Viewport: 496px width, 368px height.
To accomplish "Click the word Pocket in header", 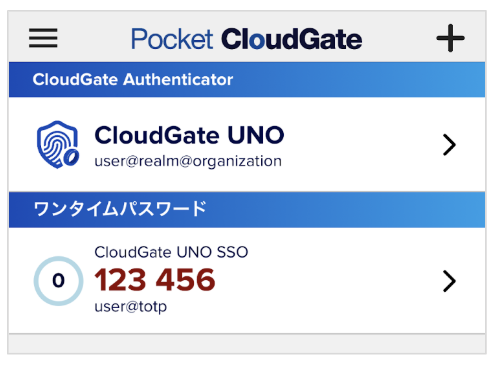I will [x=172, y=39].
